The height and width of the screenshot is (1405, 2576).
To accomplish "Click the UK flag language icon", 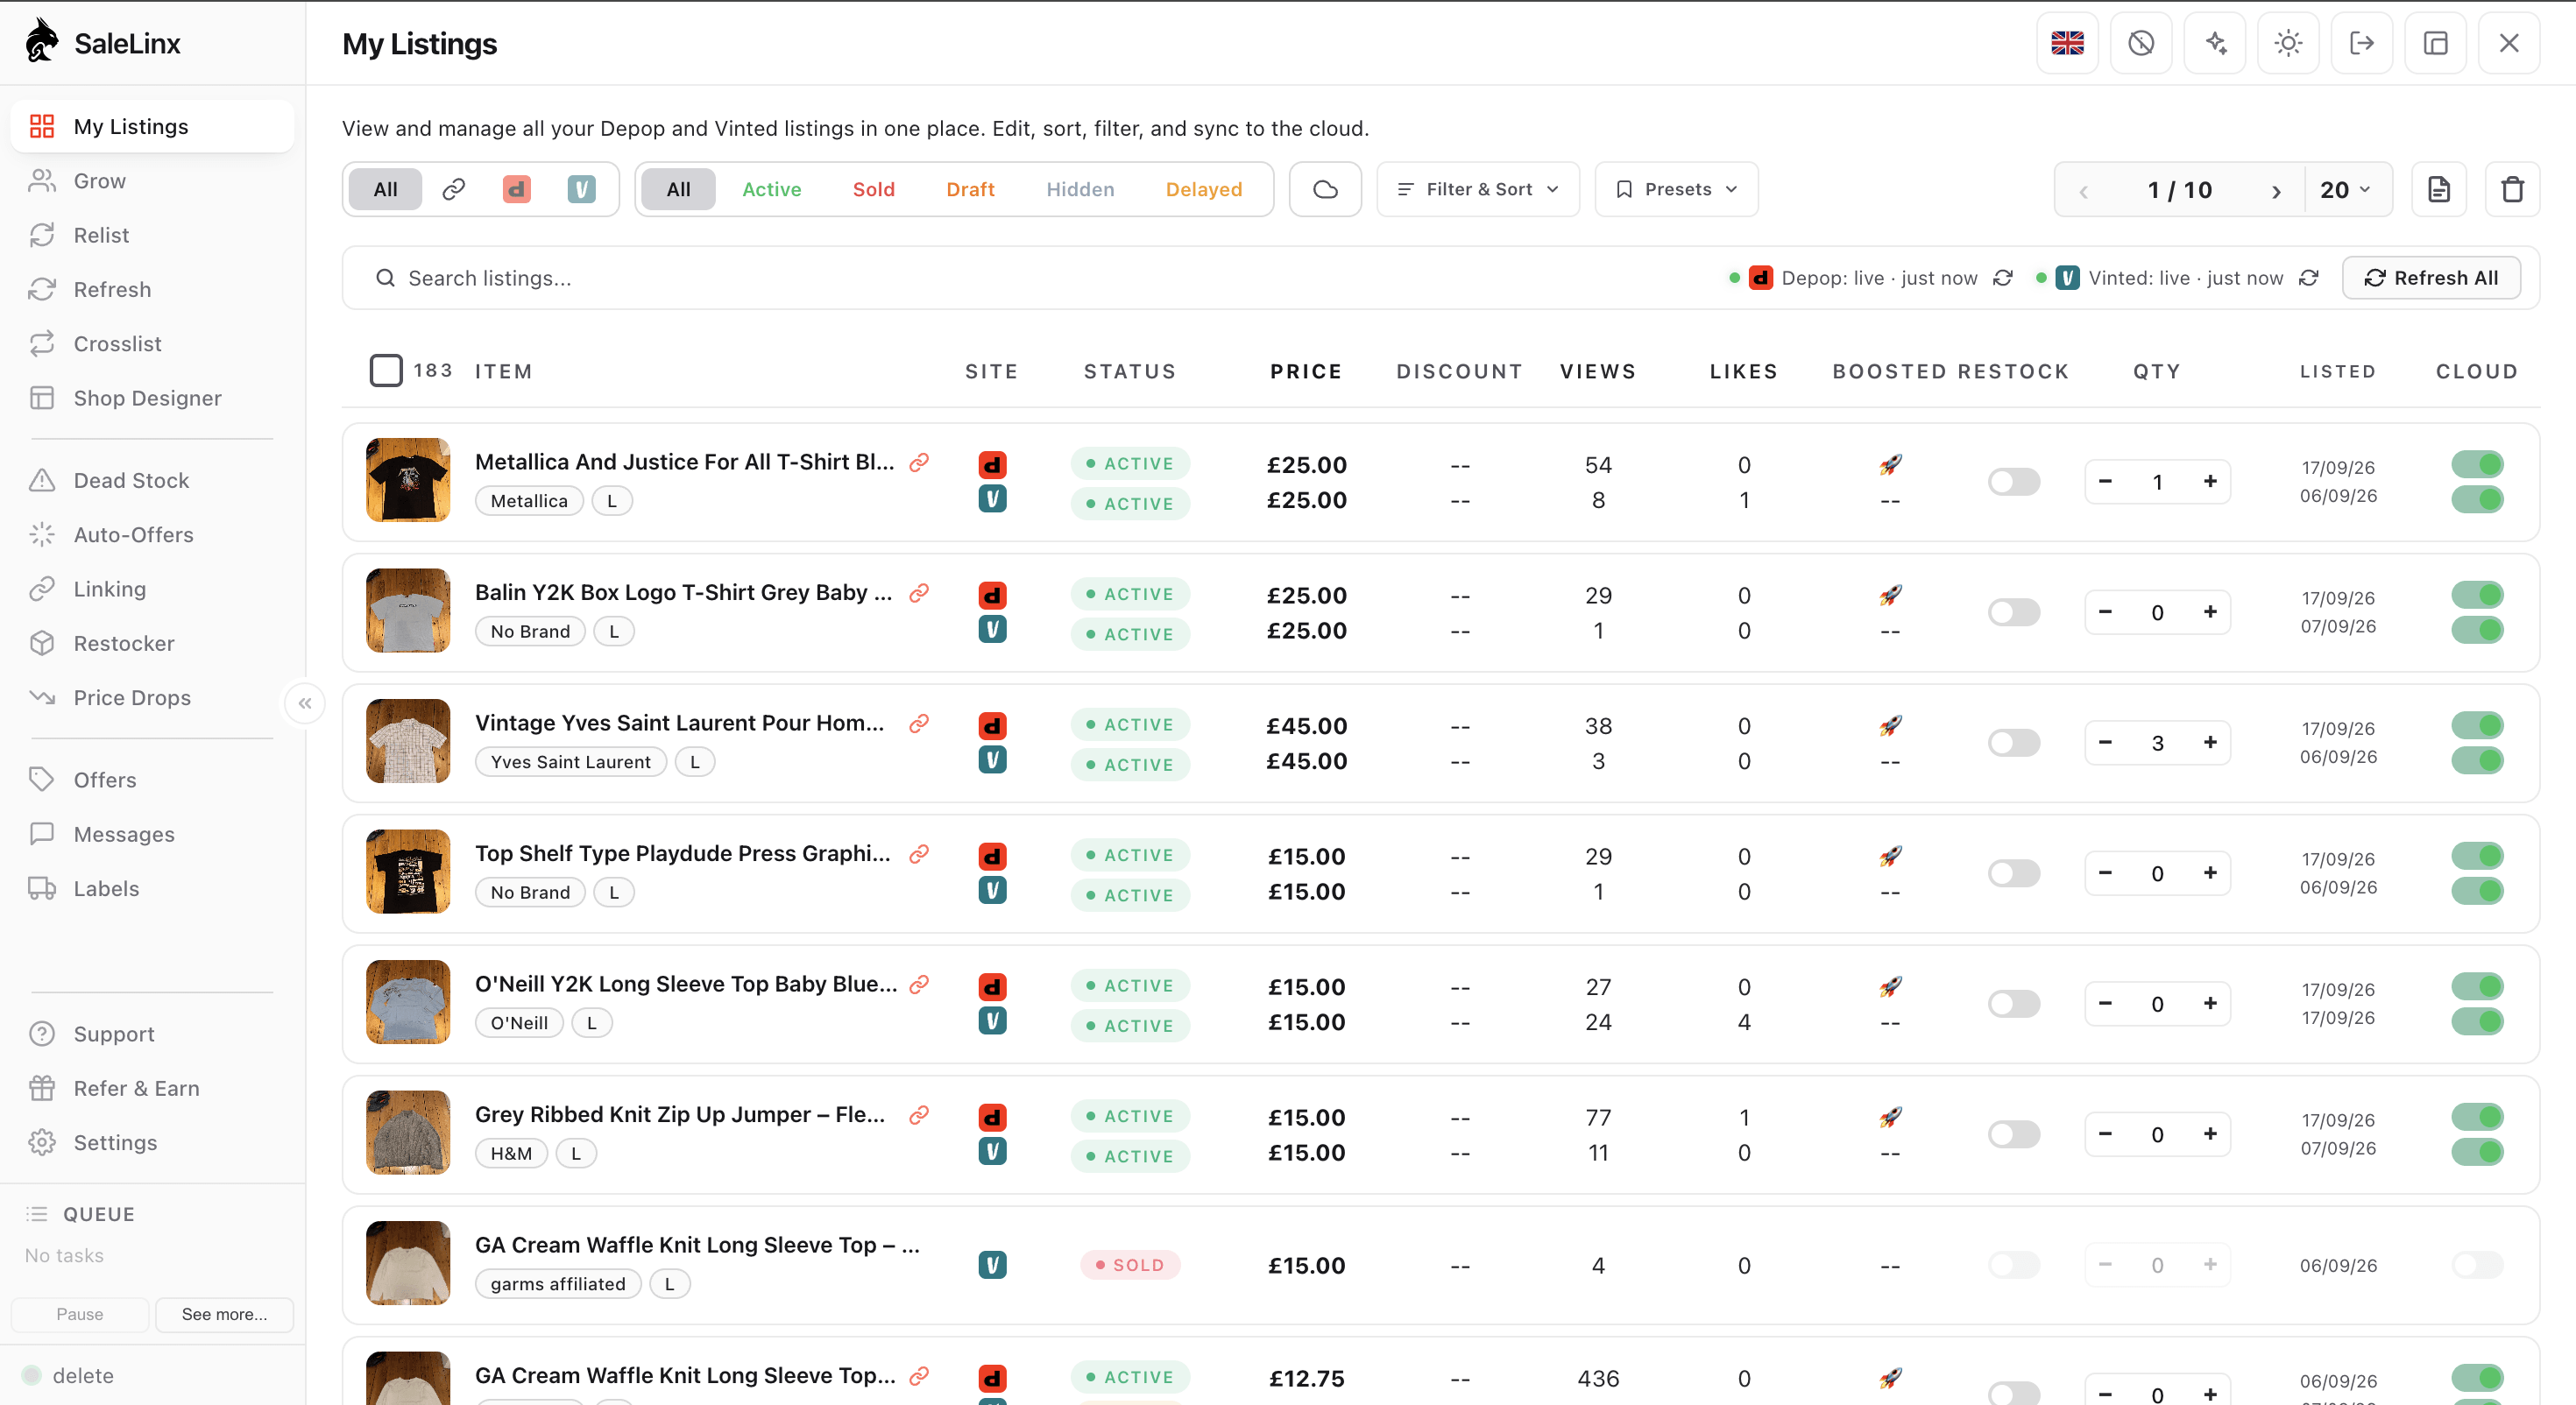I will click(2067, 43).
